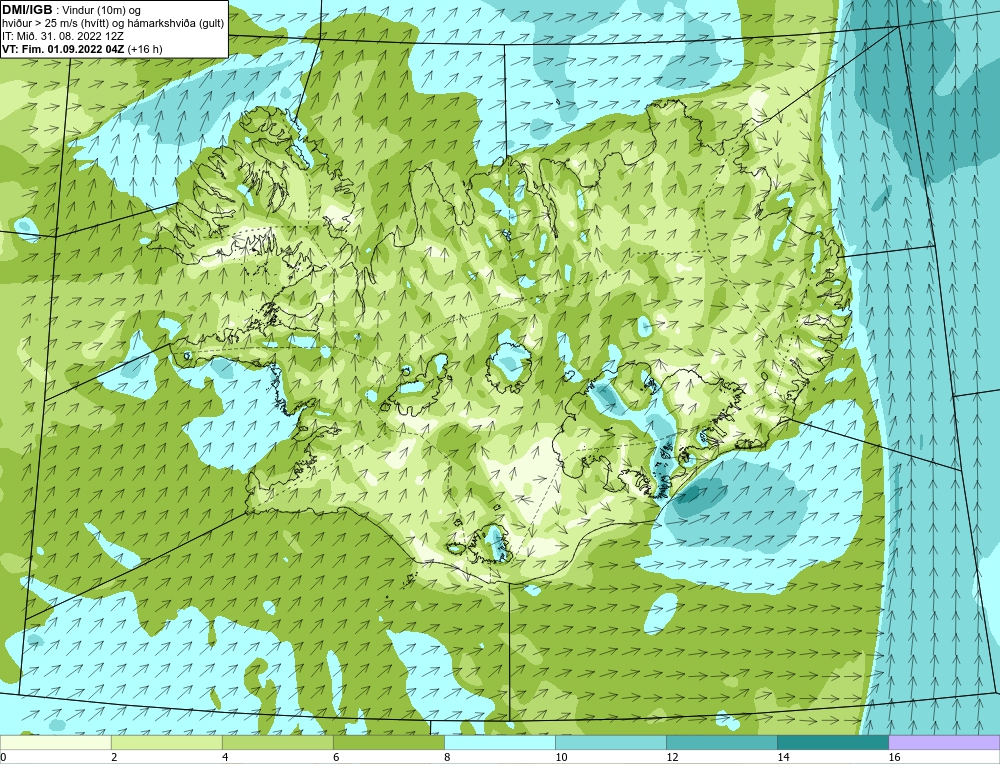Click the 'VT: Fim. 01.09.2022 04Z' text
1000x764 pixels.
(63, 49)
